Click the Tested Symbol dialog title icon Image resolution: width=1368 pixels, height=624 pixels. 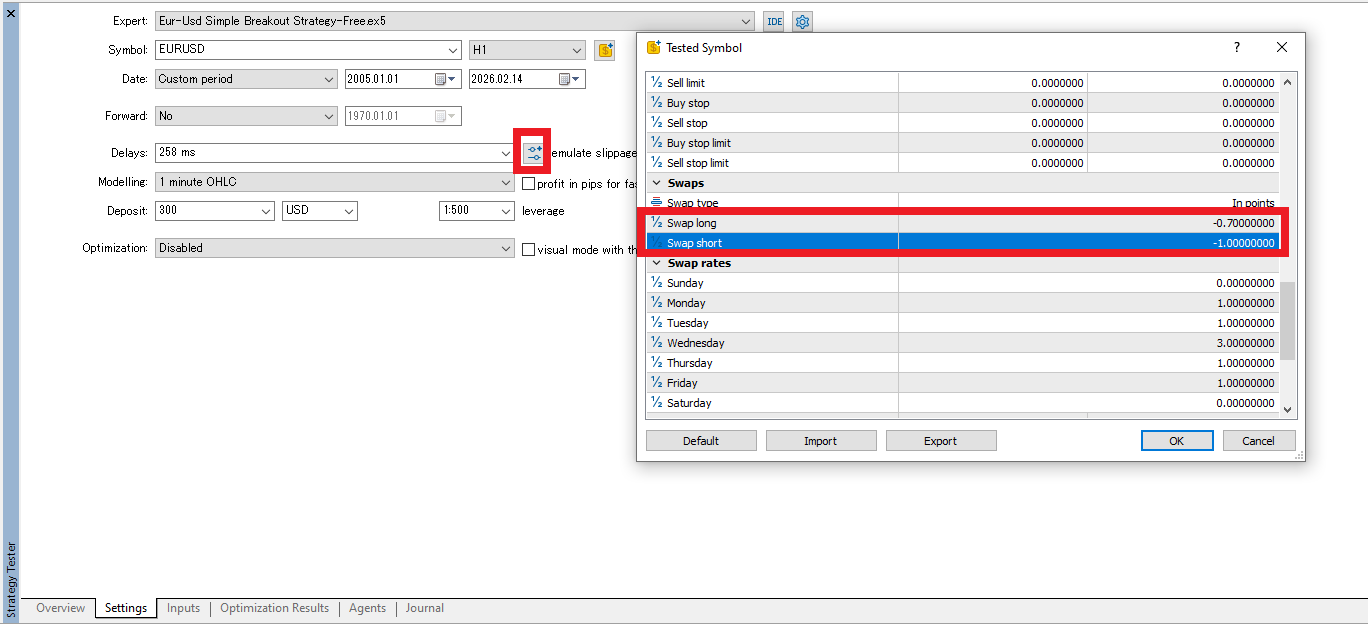tap(655, 47)
